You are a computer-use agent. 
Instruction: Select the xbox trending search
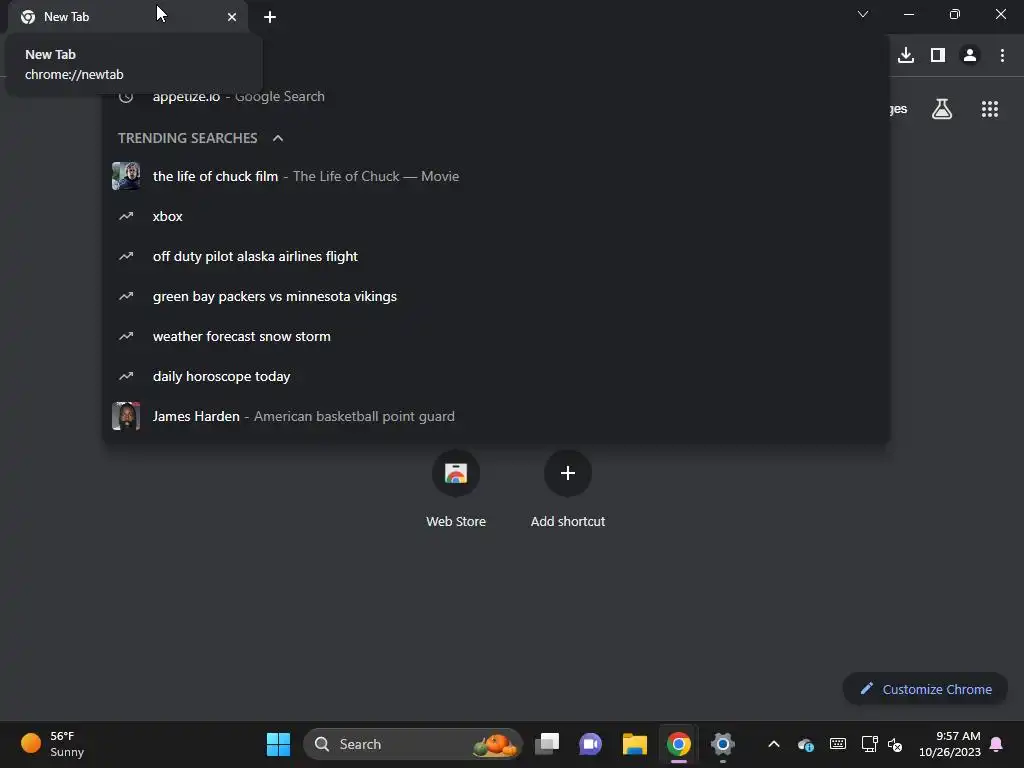click(x=496, y=216)
